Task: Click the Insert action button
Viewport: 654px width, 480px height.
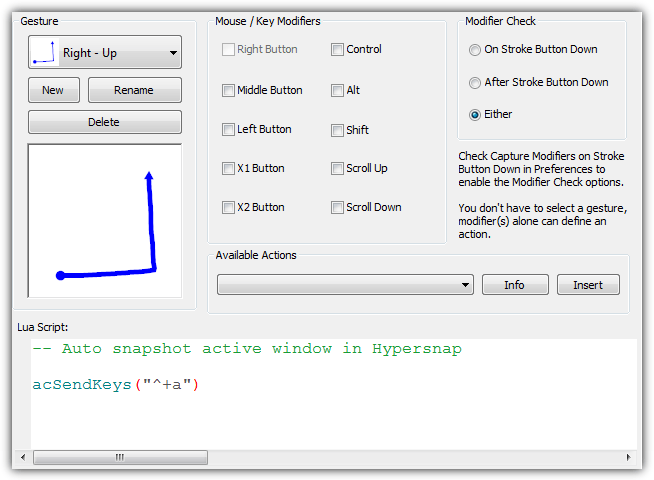Action: (x=588, y=285)
